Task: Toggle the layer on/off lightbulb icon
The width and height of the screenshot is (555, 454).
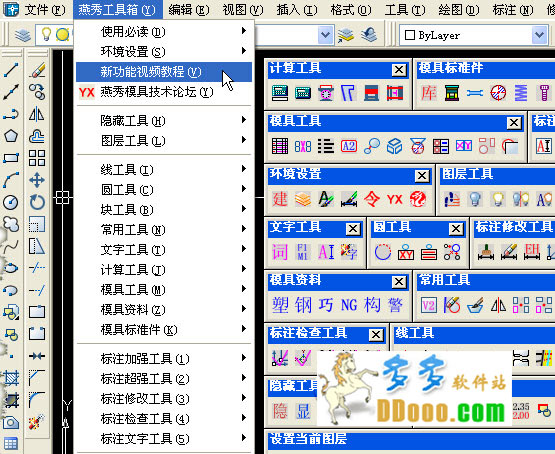Action: (x=46, y=34)
